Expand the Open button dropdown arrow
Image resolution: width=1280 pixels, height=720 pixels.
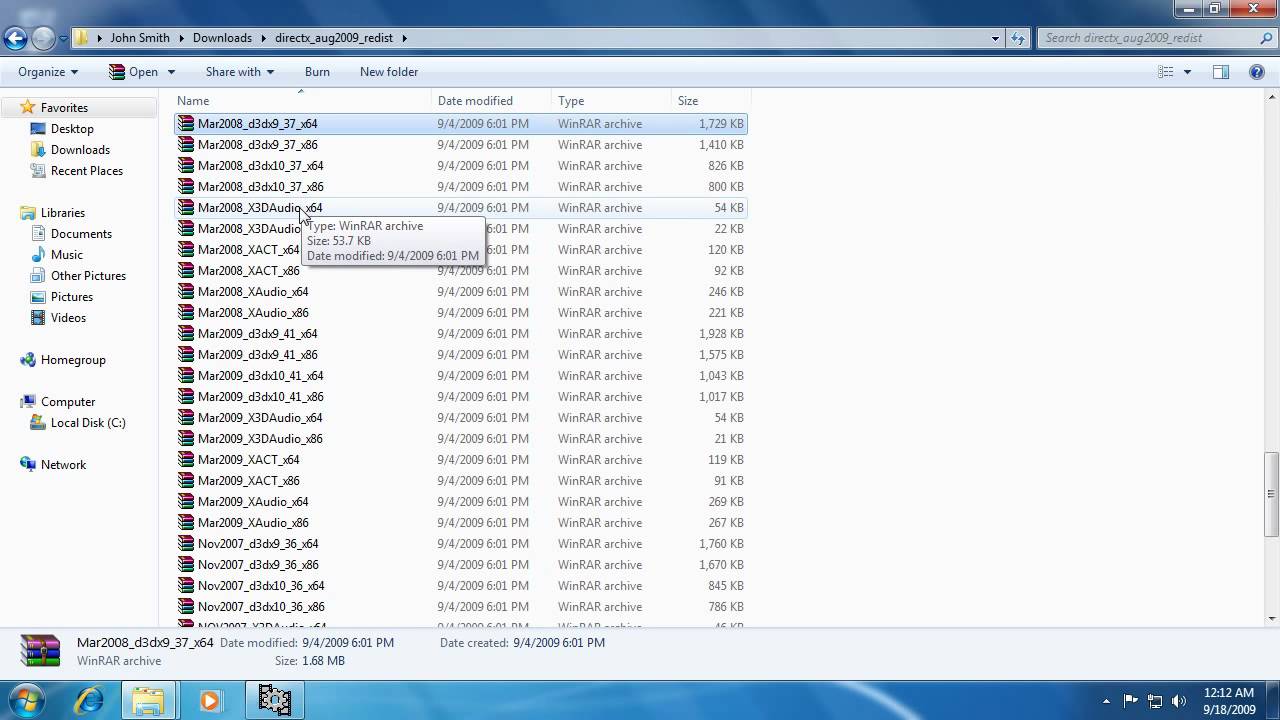[171, 72]
